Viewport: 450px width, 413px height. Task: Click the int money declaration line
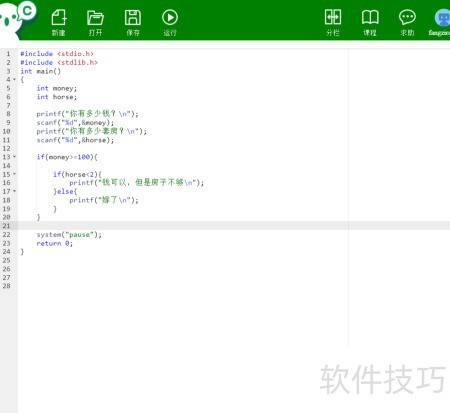[57, 88]
